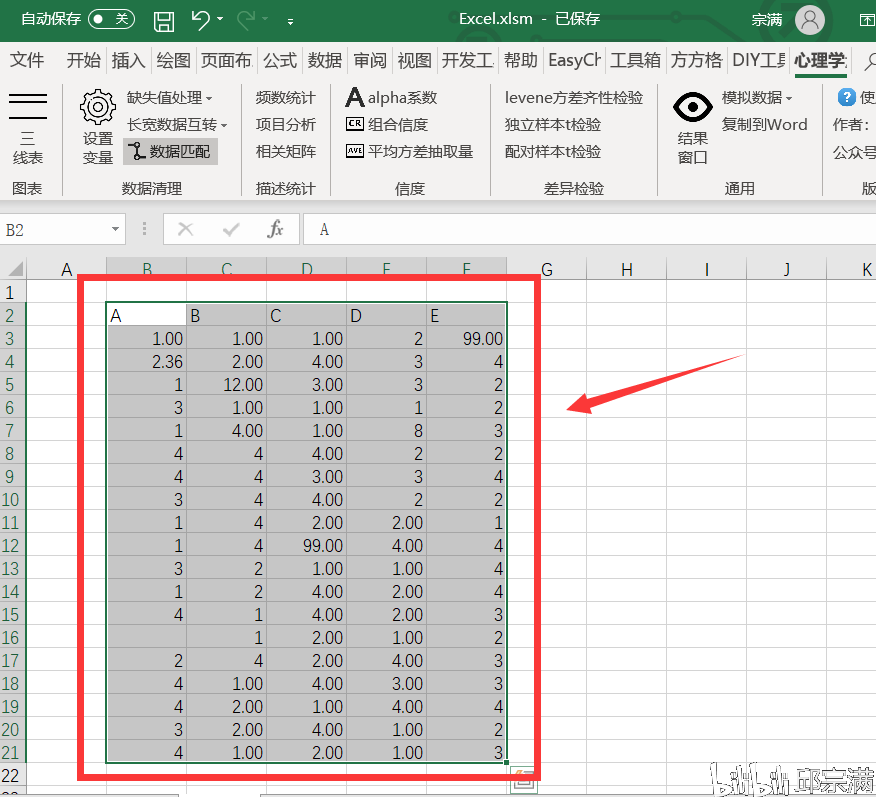This screenshot has height=797, width=876.
Task: Open the 文件 menu tab
Action: [x=27, y=60]
